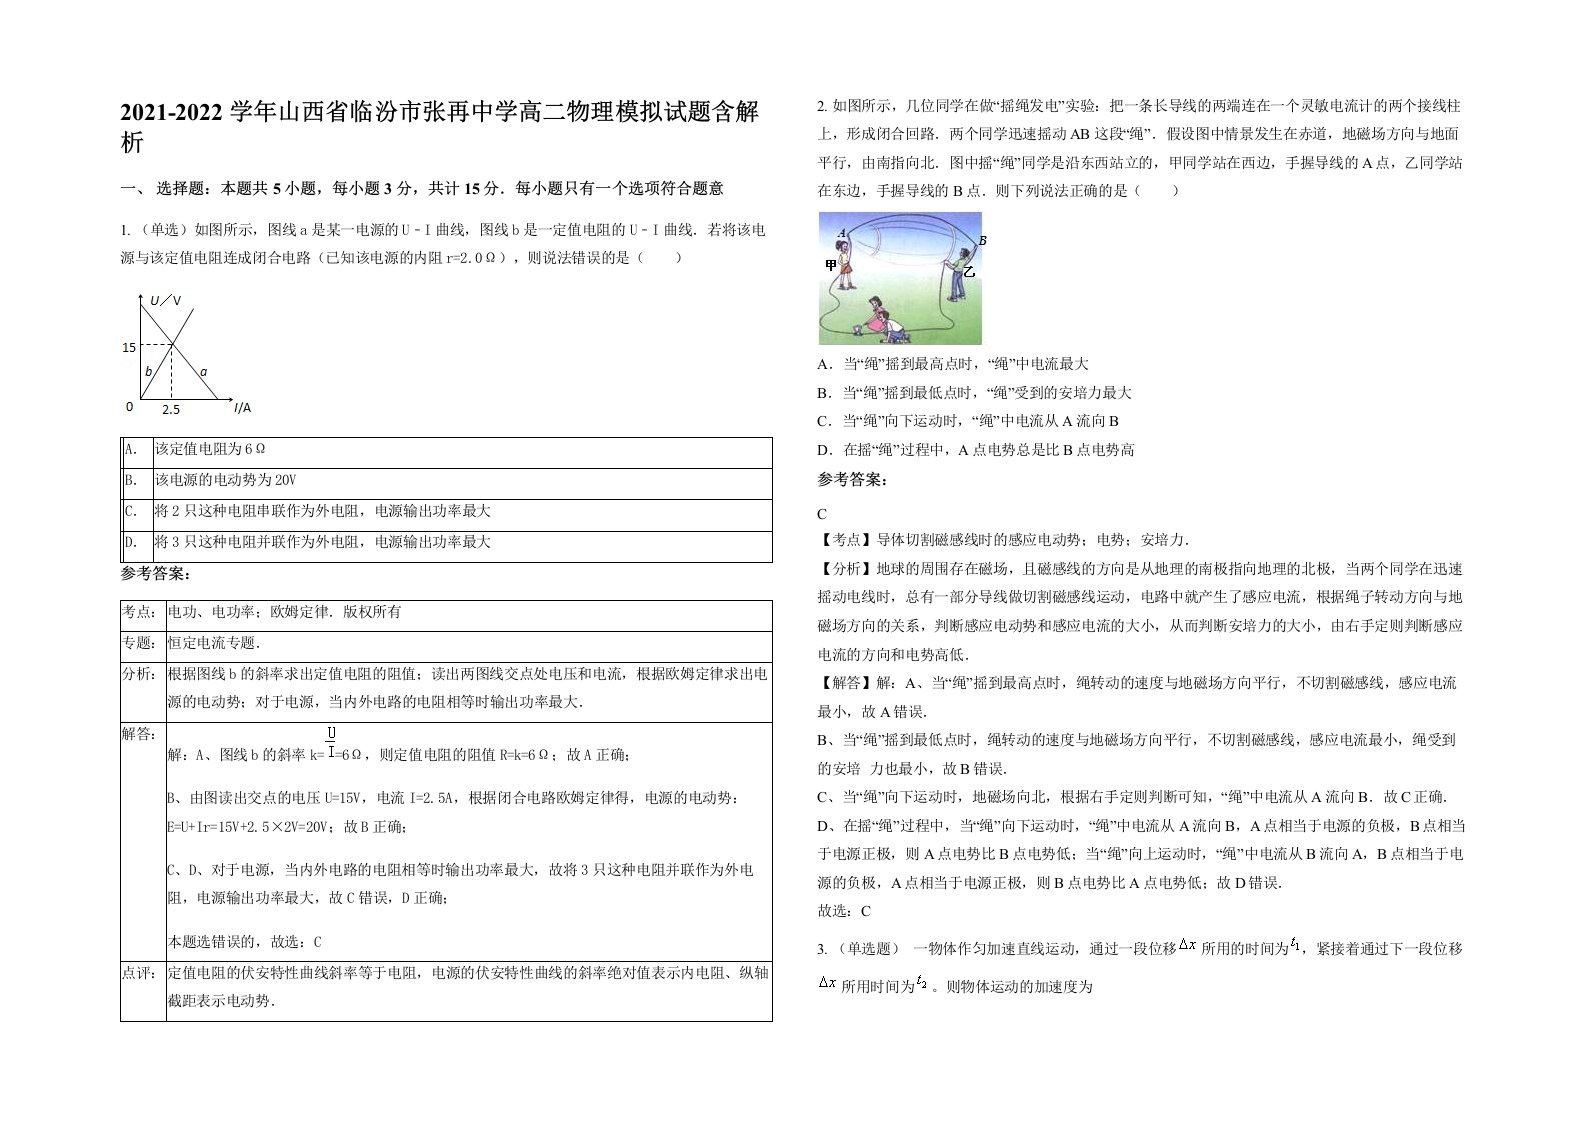1587x1122 pixels.
Task: Click the line B、由图读出交点的电压 U=15V
Action: (455, 798)
